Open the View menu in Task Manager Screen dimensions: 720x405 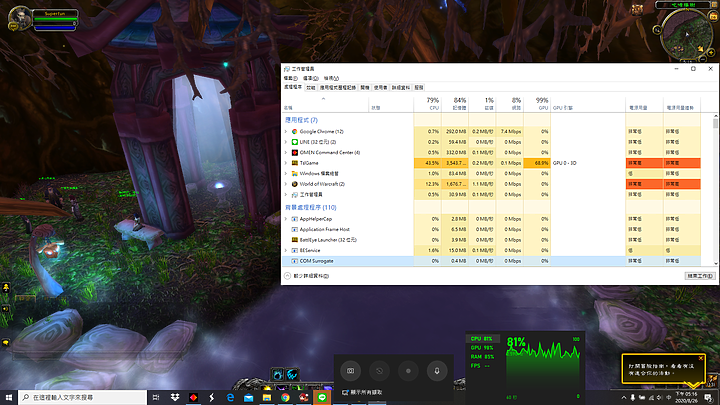[331, 79]
